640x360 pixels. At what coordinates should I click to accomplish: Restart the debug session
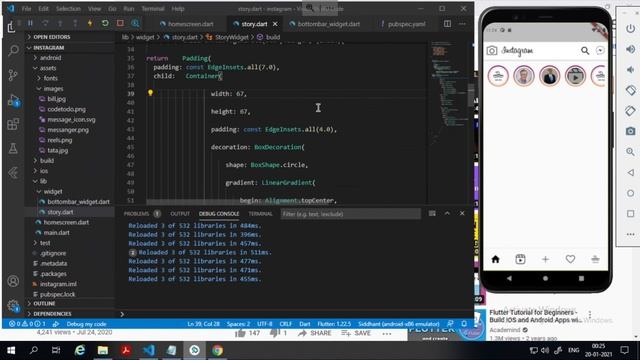click(x=105, y=23)
